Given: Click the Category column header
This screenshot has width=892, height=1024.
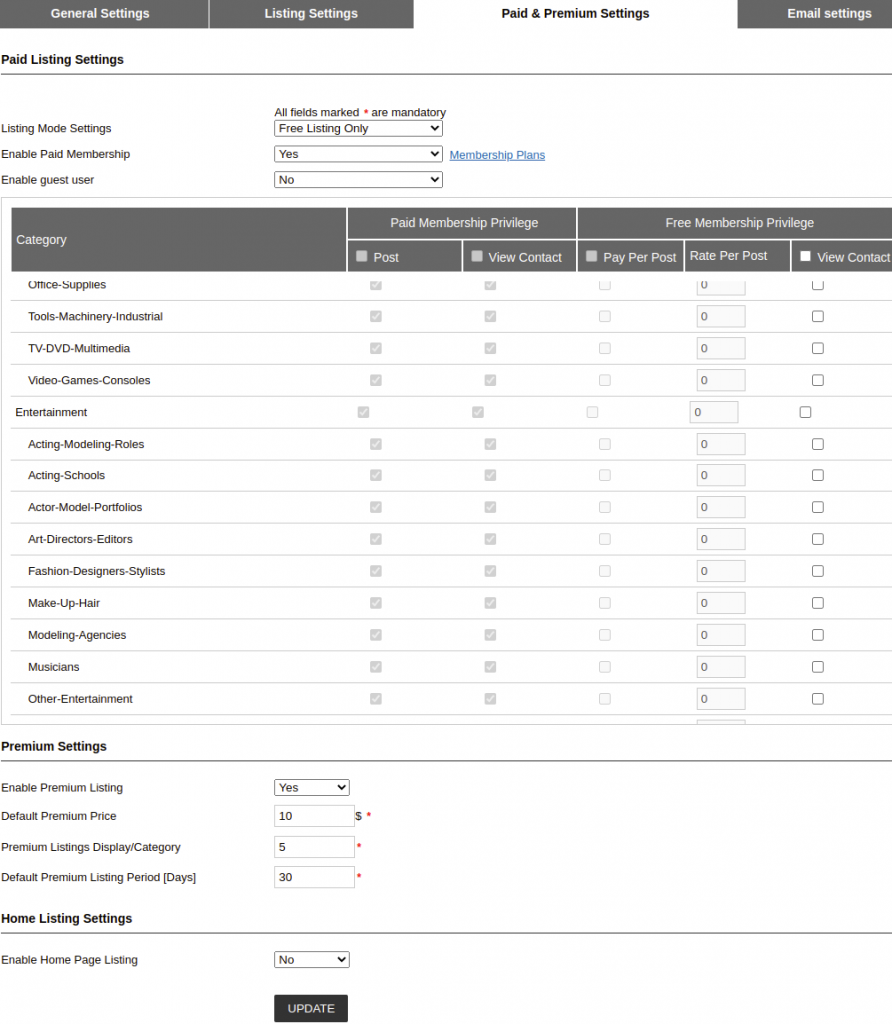Looking at the screenshot, I should tap(178, 240).
